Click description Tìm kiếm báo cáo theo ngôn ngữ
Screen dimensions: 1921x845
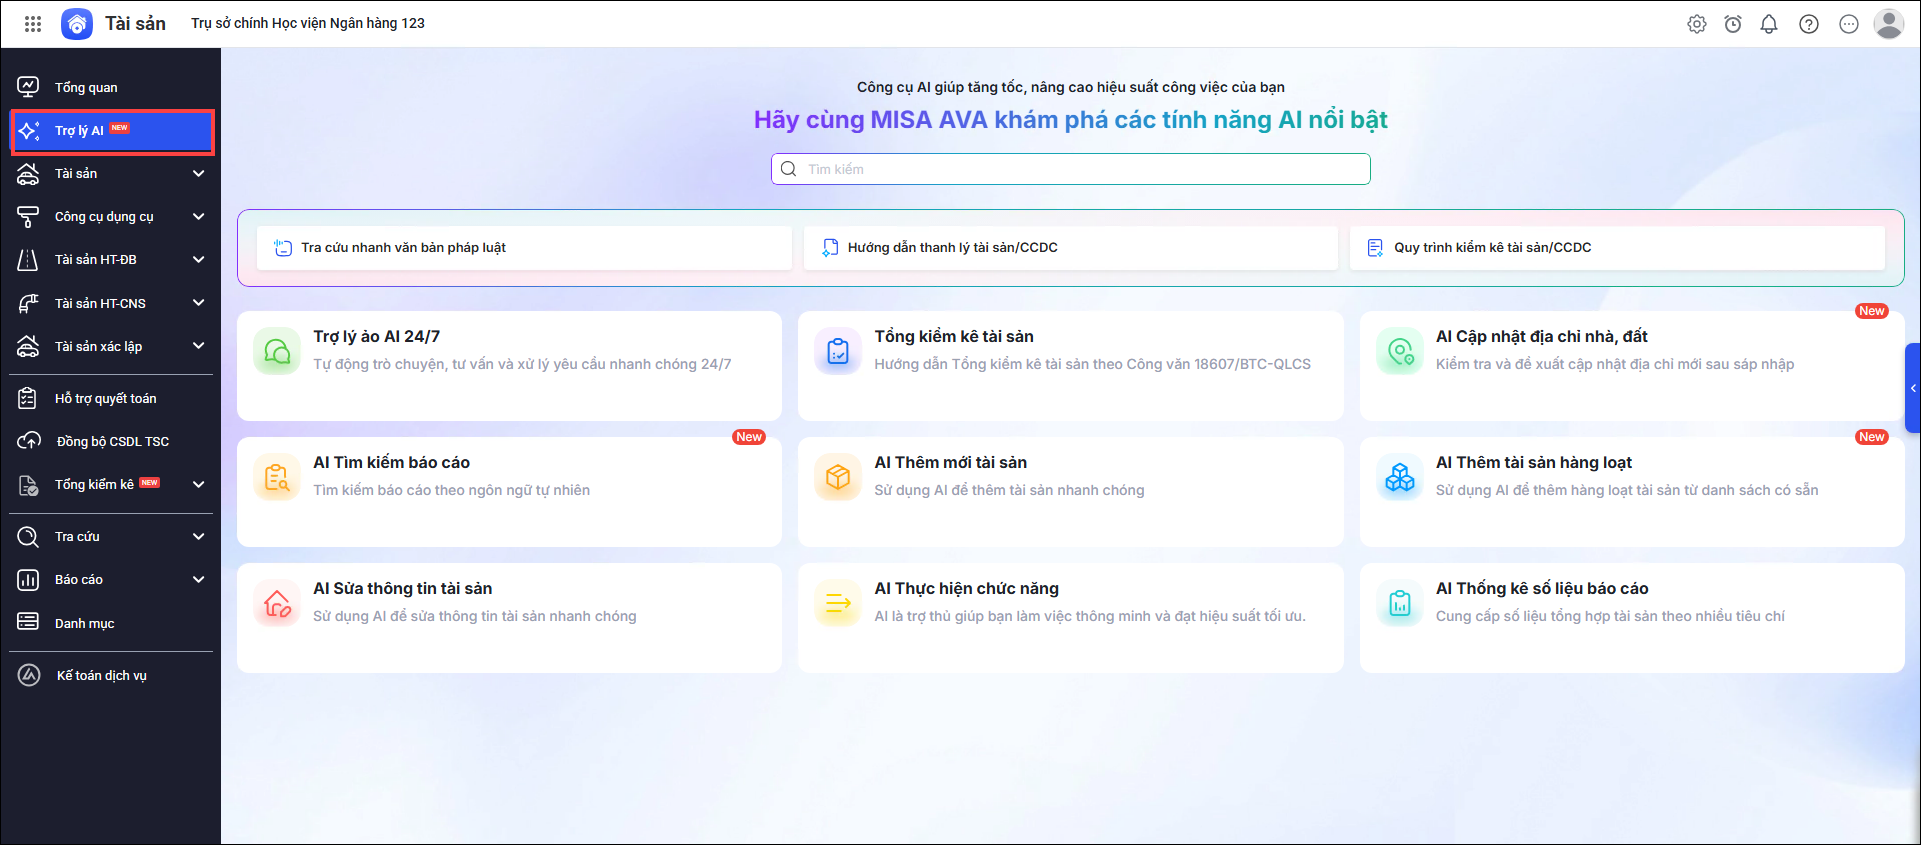pos(451,490)
